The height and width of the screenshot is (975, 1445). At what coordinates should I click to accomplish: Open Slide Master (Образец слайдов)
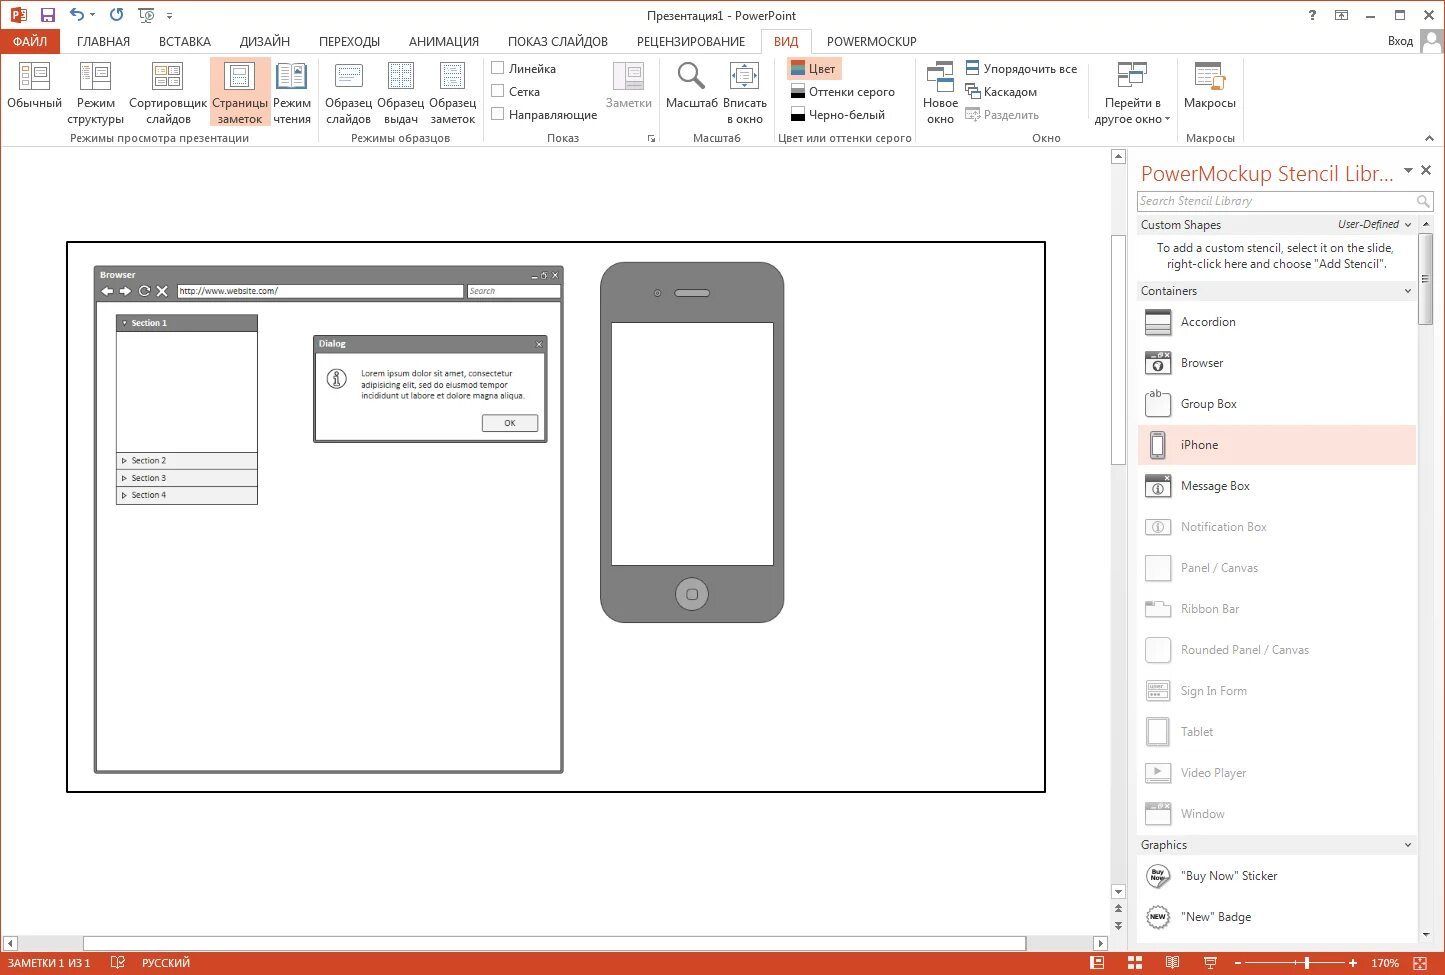(348, 92)
